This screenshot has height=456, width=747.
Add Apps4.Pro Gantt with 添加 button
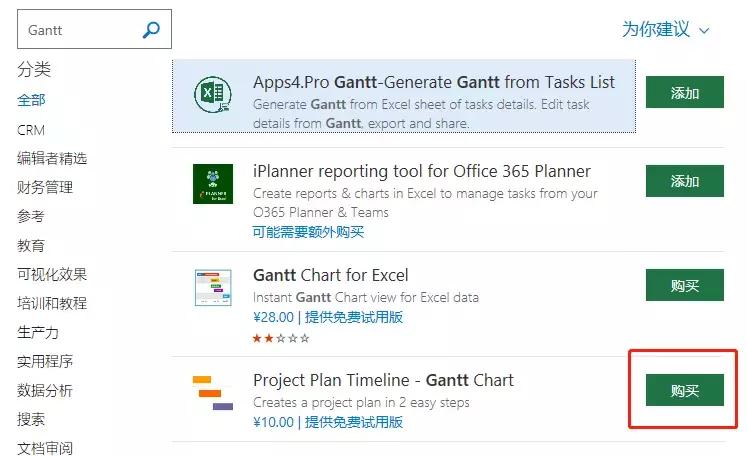(684, 93)
